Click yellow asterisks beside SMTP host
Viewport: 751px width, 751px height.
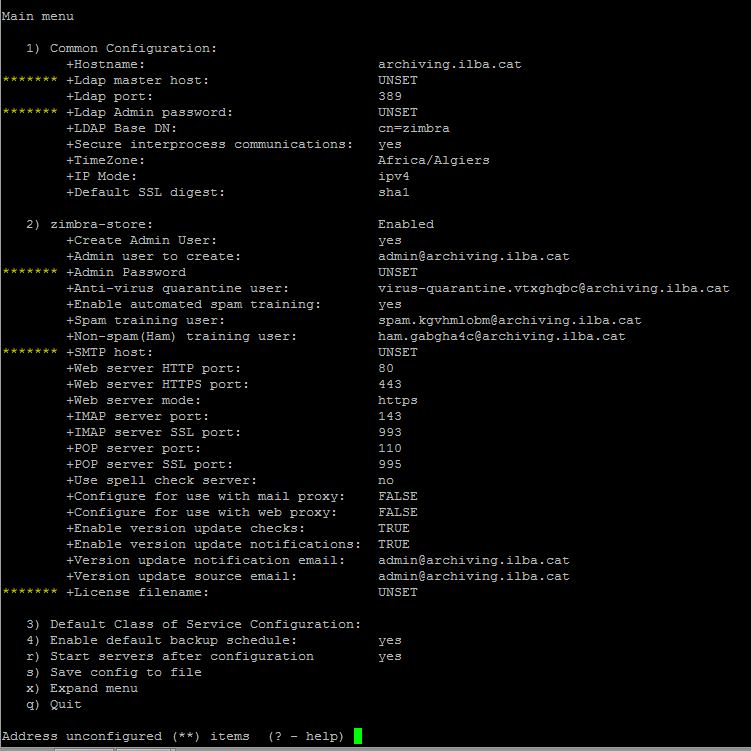coord(30,352)
